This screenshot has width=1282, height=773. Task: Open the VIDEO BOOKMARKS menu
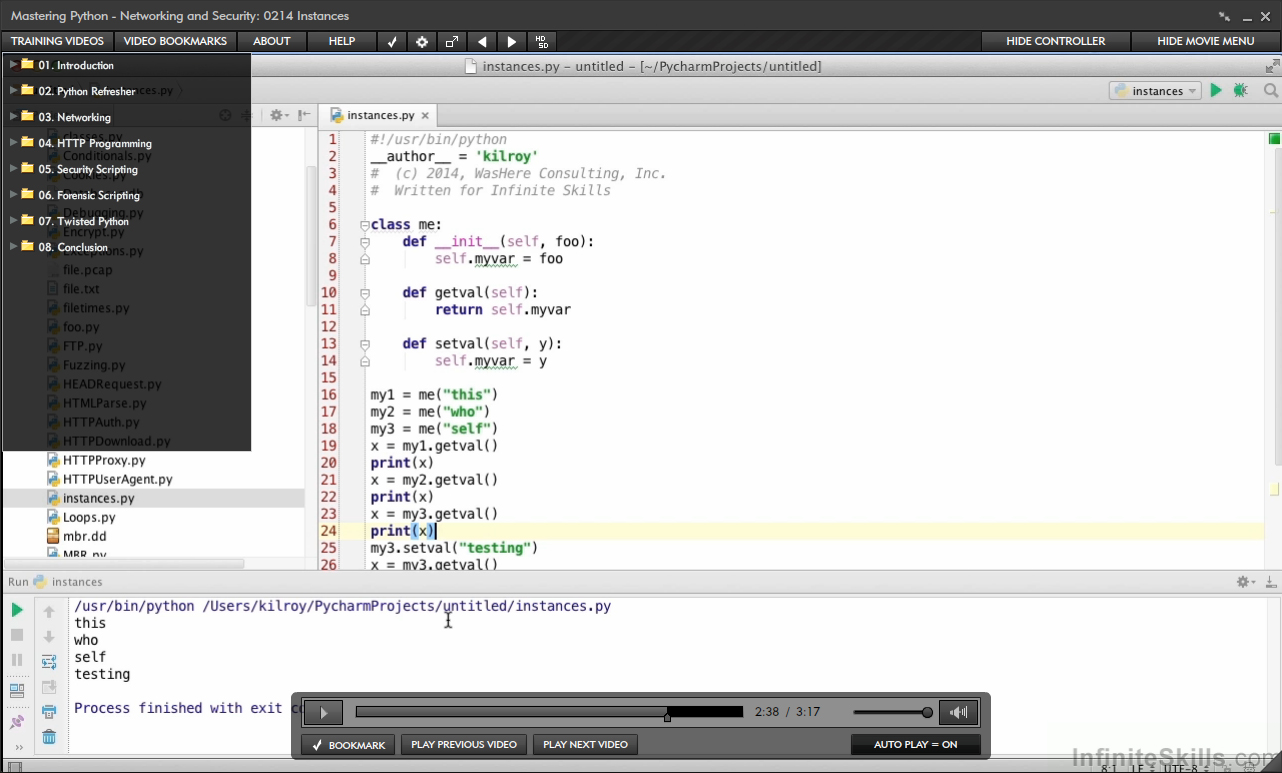coord(175,41)
